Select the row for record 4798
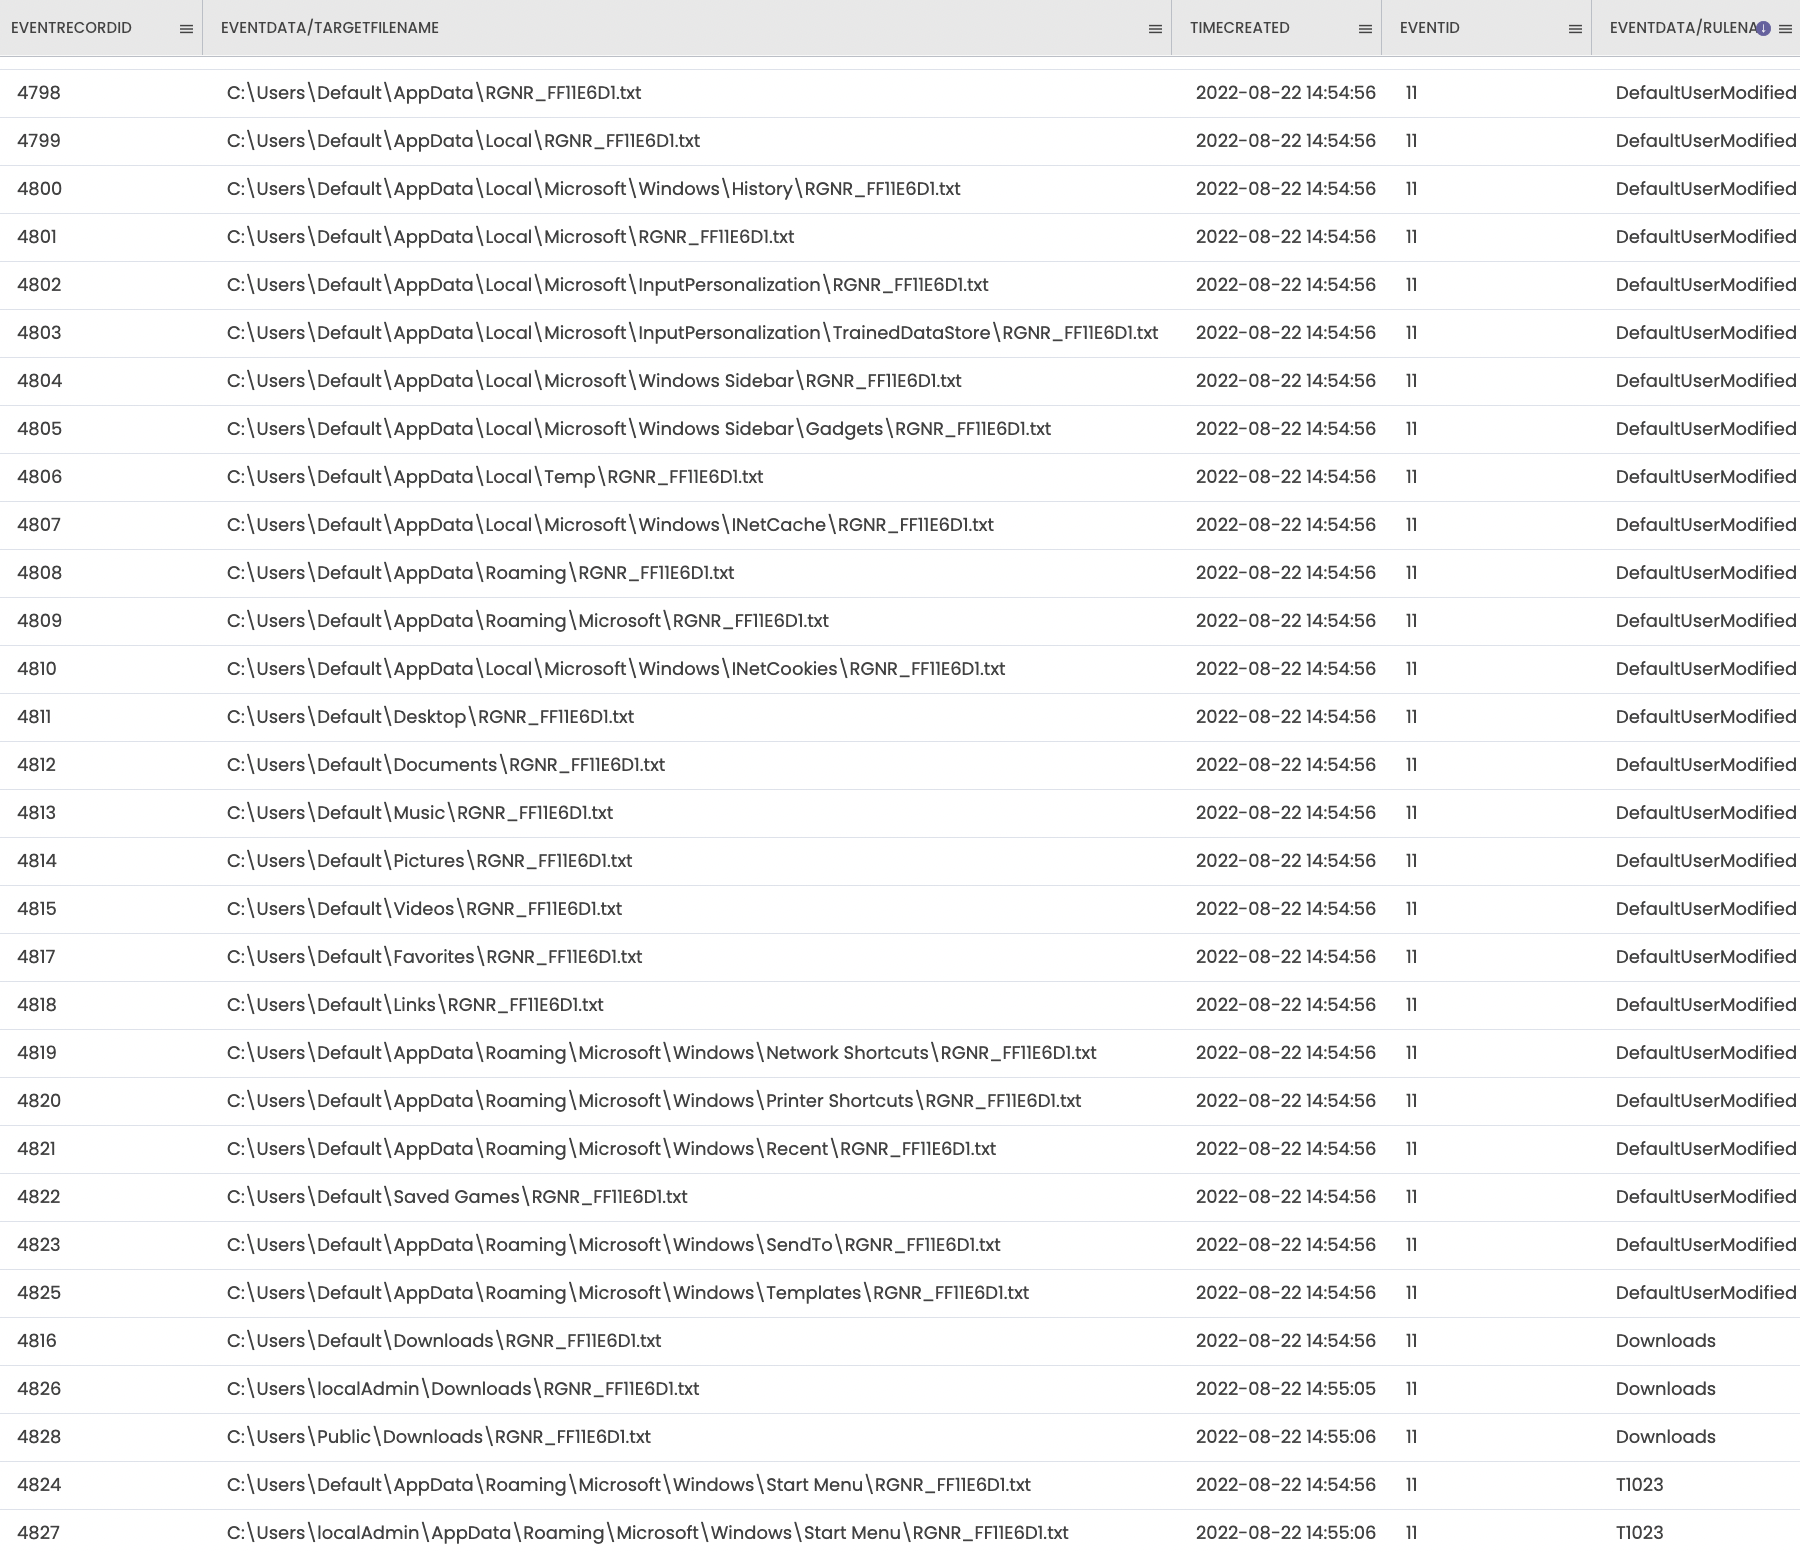The height and width of the screenshot is (1552, 1800). [x=38, y=92]
